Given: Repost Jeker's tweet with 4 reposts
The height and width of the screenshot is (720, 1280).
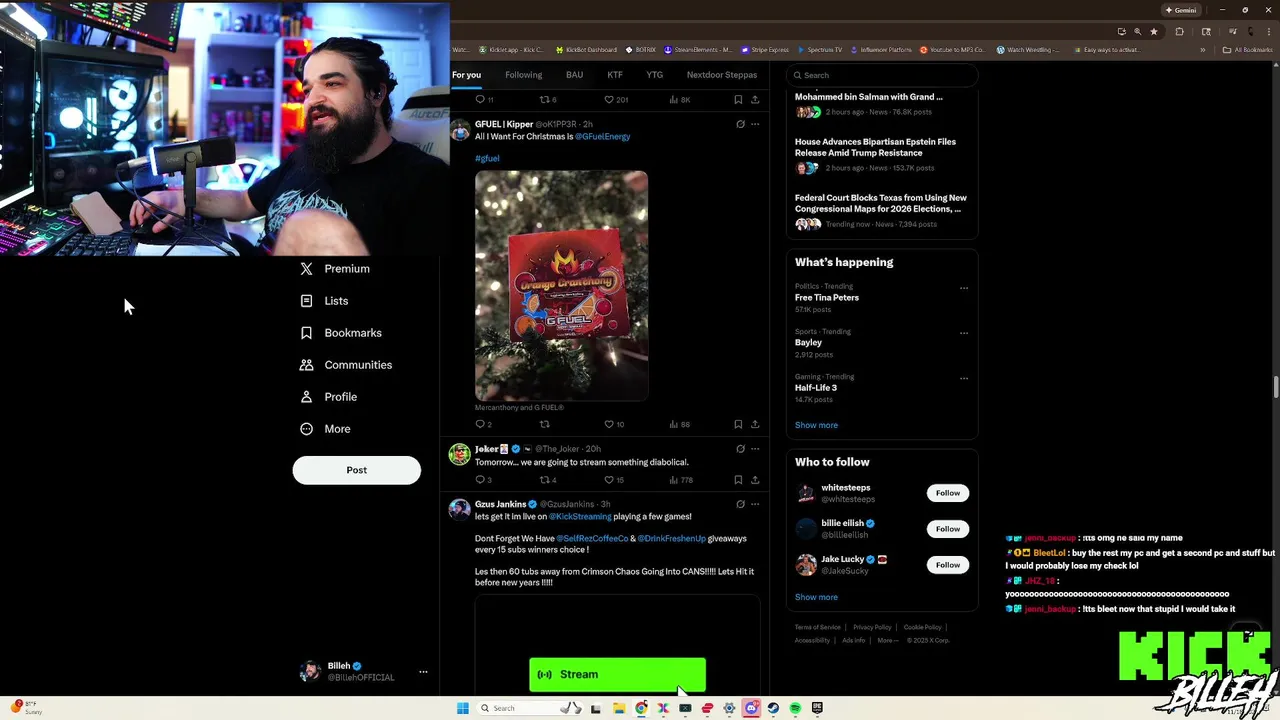Looking at the screenshot, I should pos(547,480).
